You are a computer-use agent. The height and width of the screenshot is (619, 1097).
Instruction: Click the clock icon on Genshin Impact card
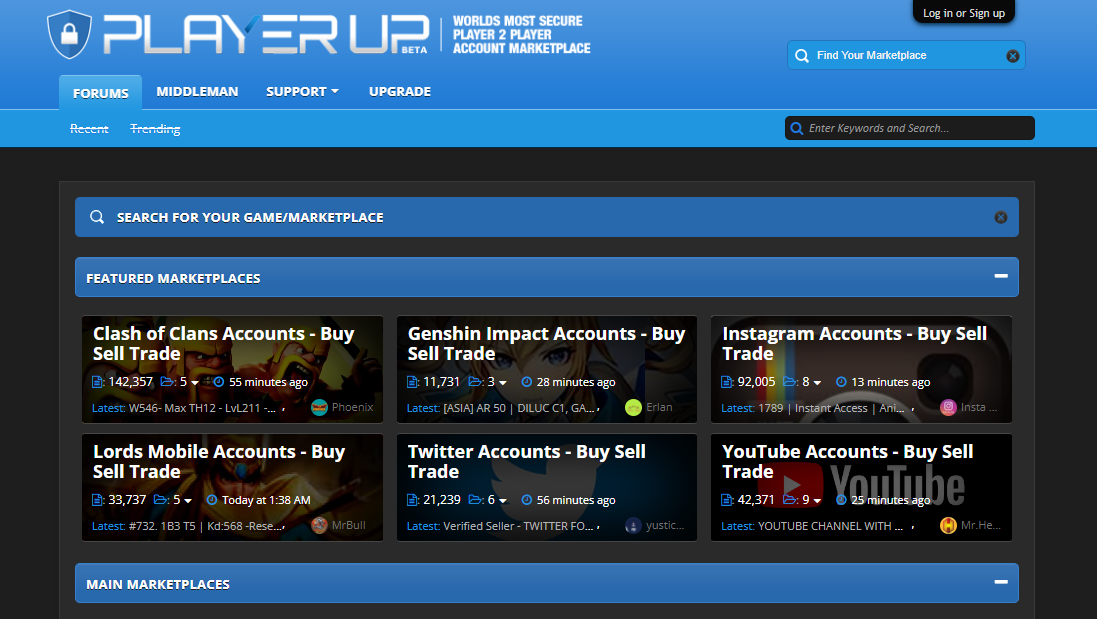pos(526,382)
